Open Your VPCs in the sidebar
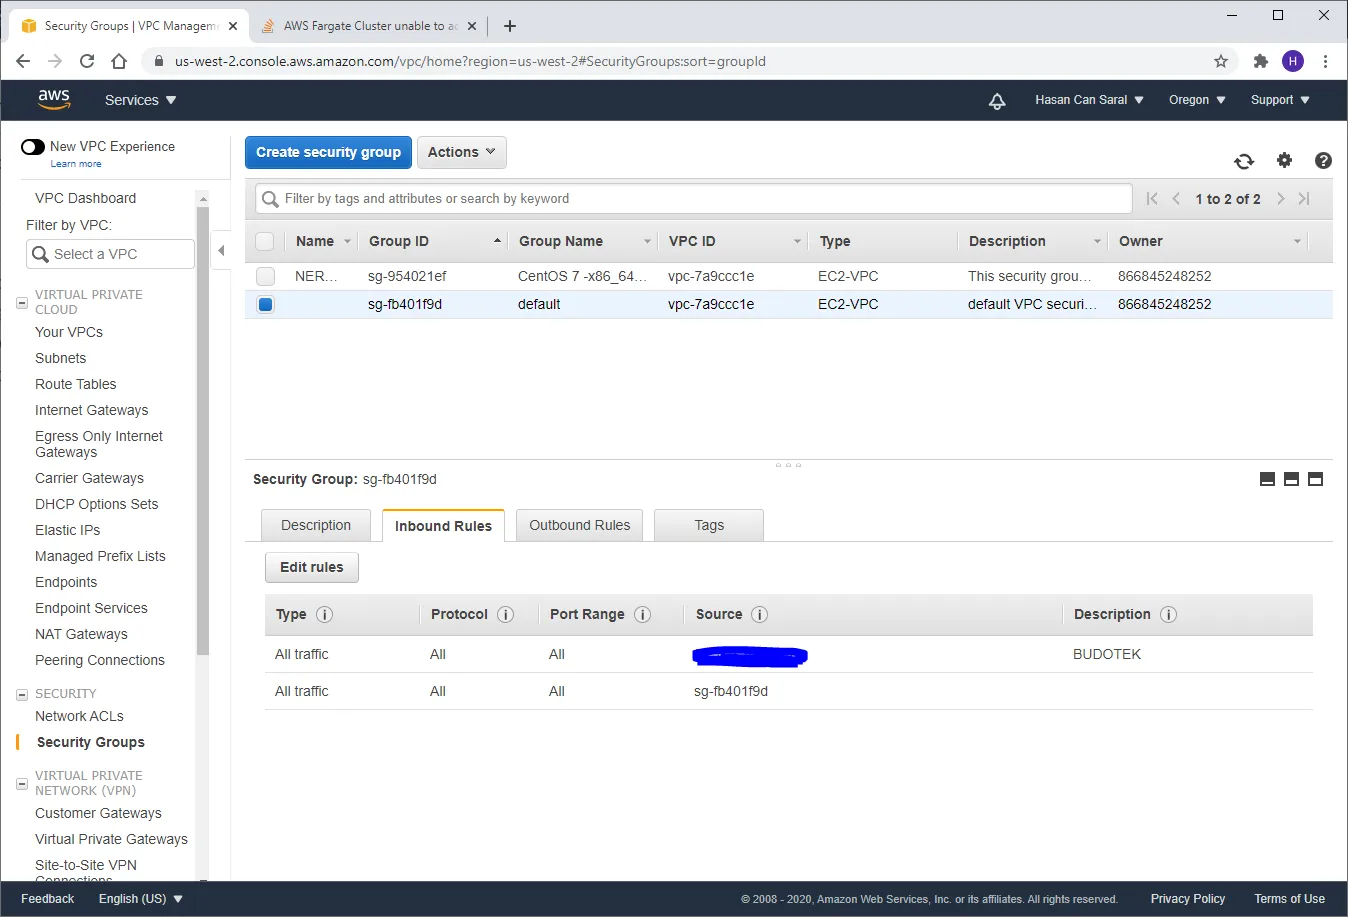Viewport: 1348px width, 917px height. click(x=69, y=332)
